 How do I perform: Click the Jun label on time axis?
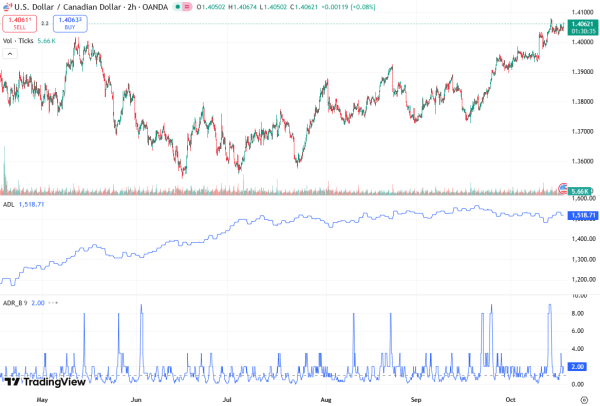pyautogui.click(x=137, y=398)
